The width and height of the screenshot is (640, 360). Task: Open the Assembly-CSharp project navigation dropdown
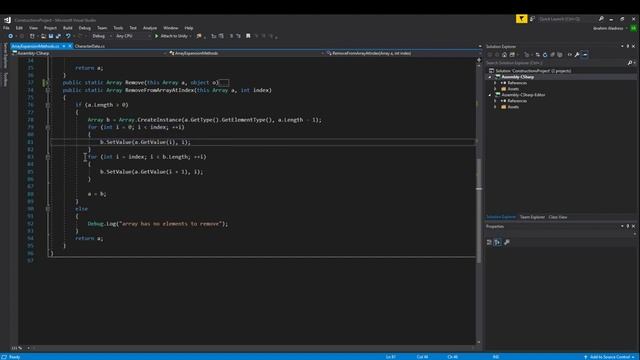[x=89, y=53]
